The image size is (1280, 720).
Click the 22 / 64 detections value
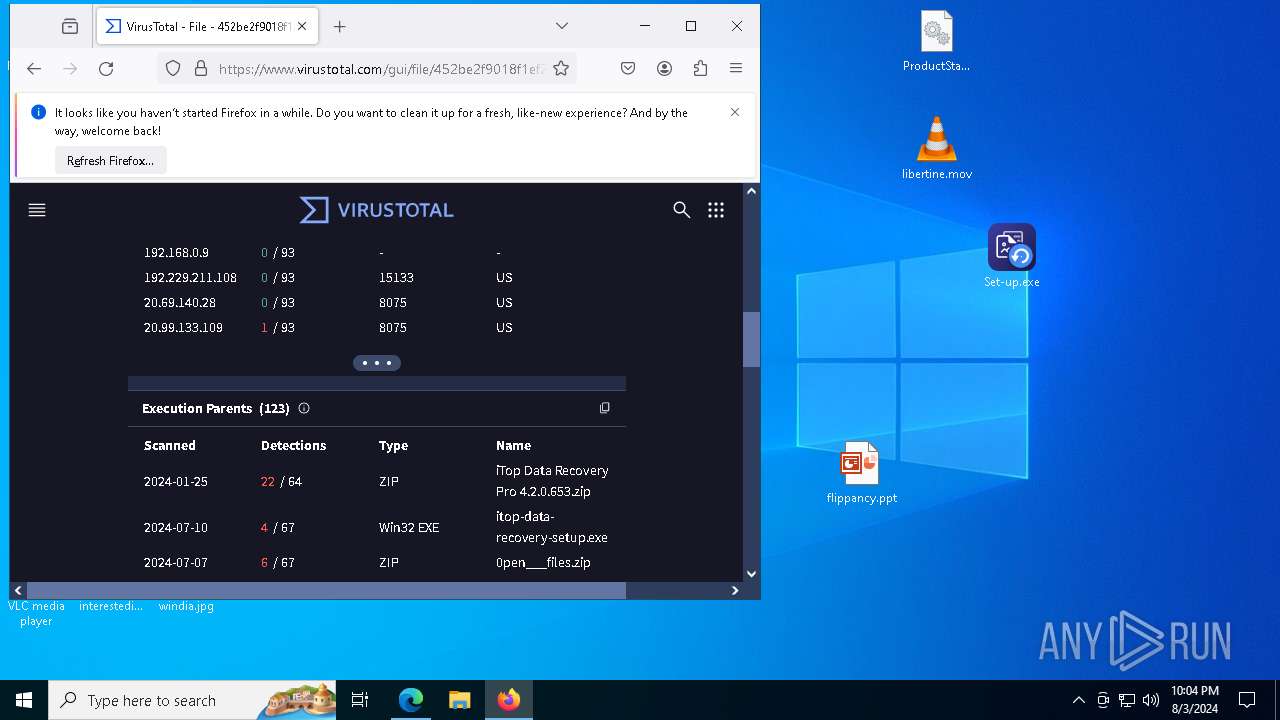click(x=281, y=482)
